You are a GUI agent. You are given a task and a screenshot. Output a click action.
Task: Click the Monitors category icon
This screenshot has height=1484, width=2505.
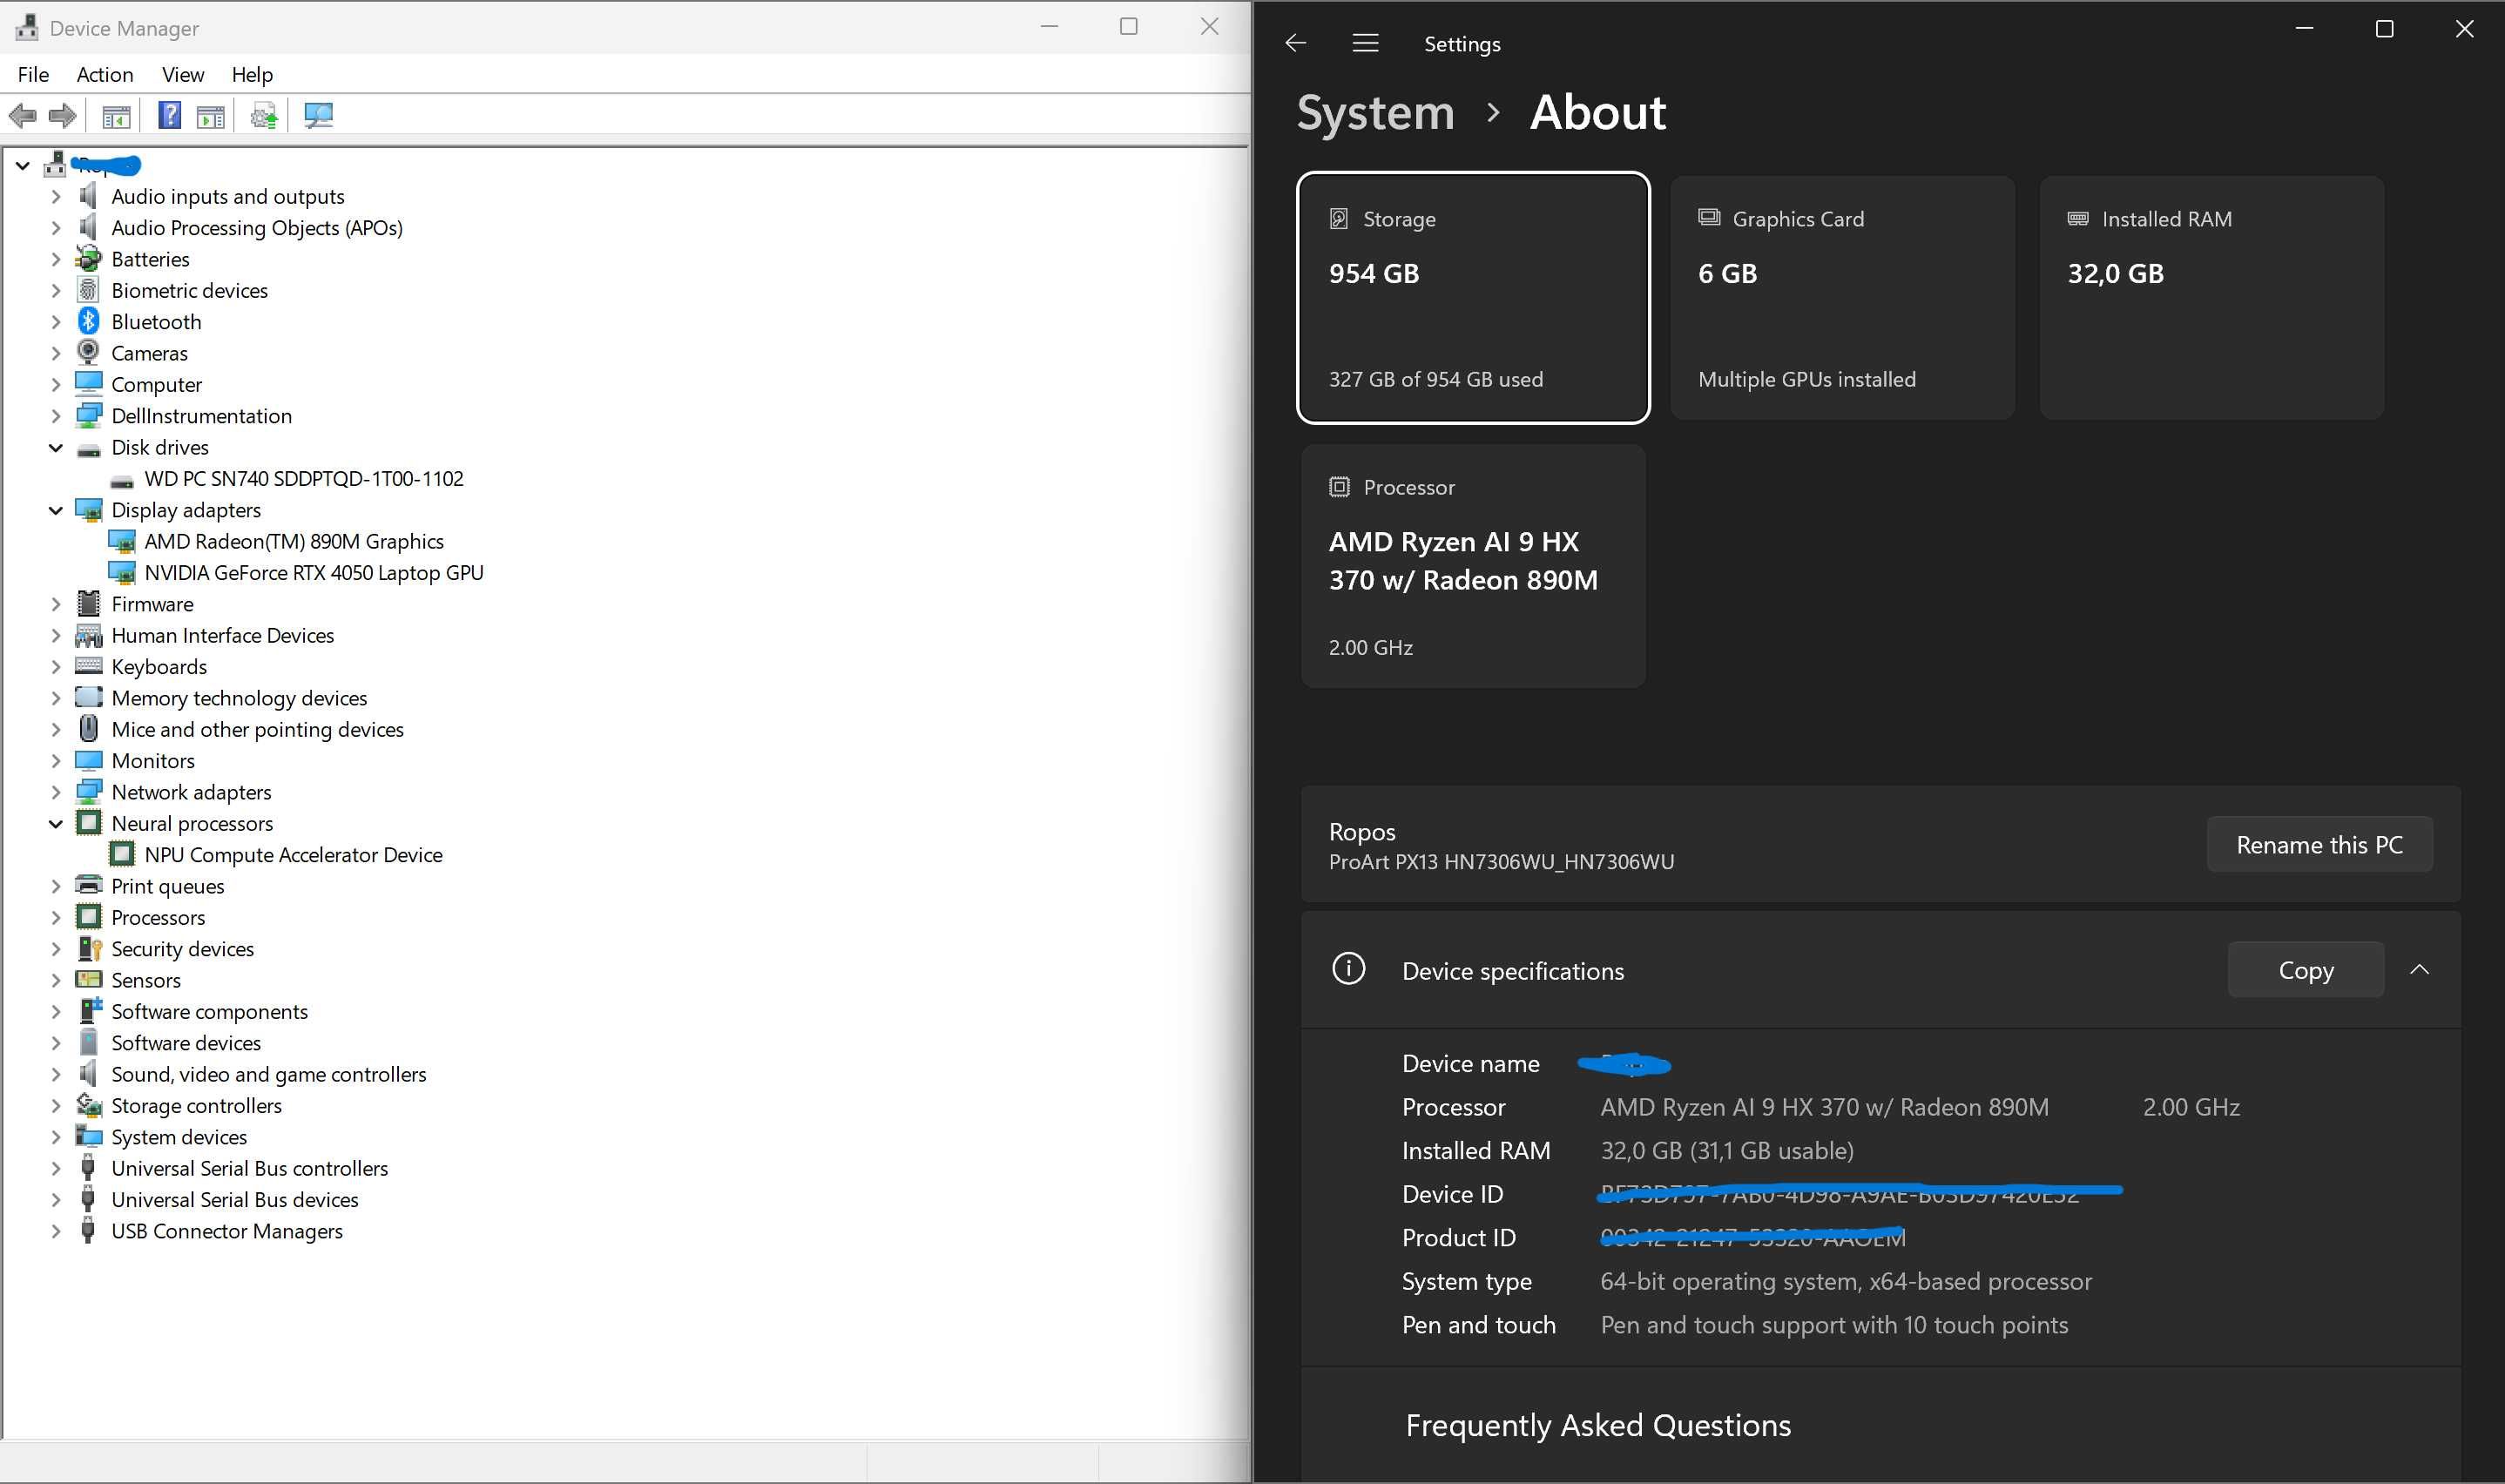(88, 760)
